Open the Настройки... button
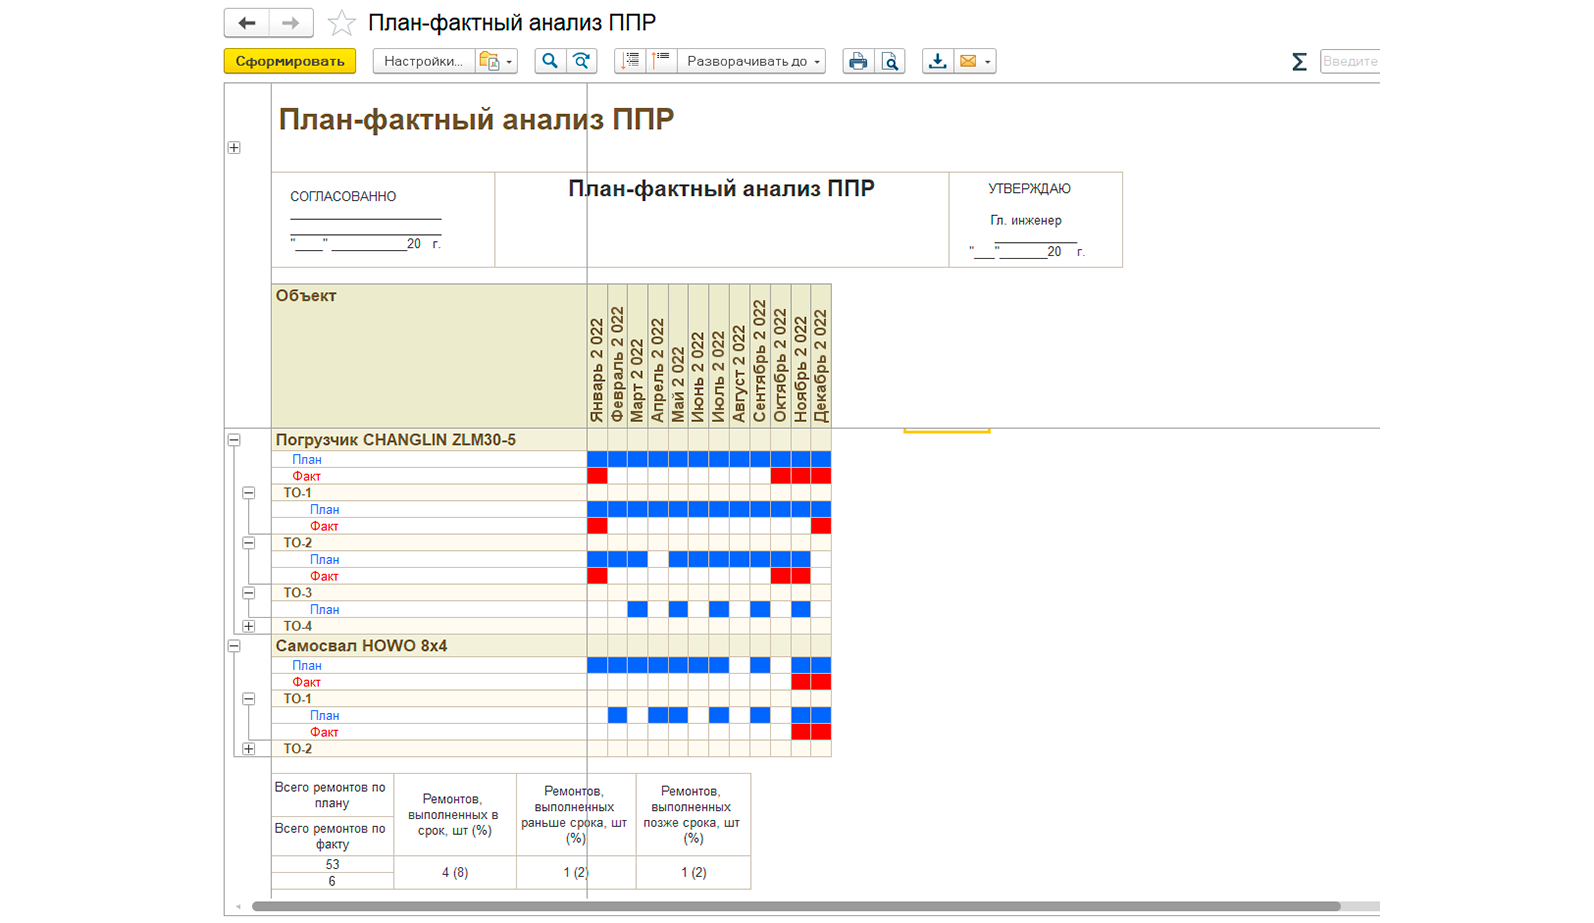Viewport: 1594px width, 923px height. coord(423,61)
